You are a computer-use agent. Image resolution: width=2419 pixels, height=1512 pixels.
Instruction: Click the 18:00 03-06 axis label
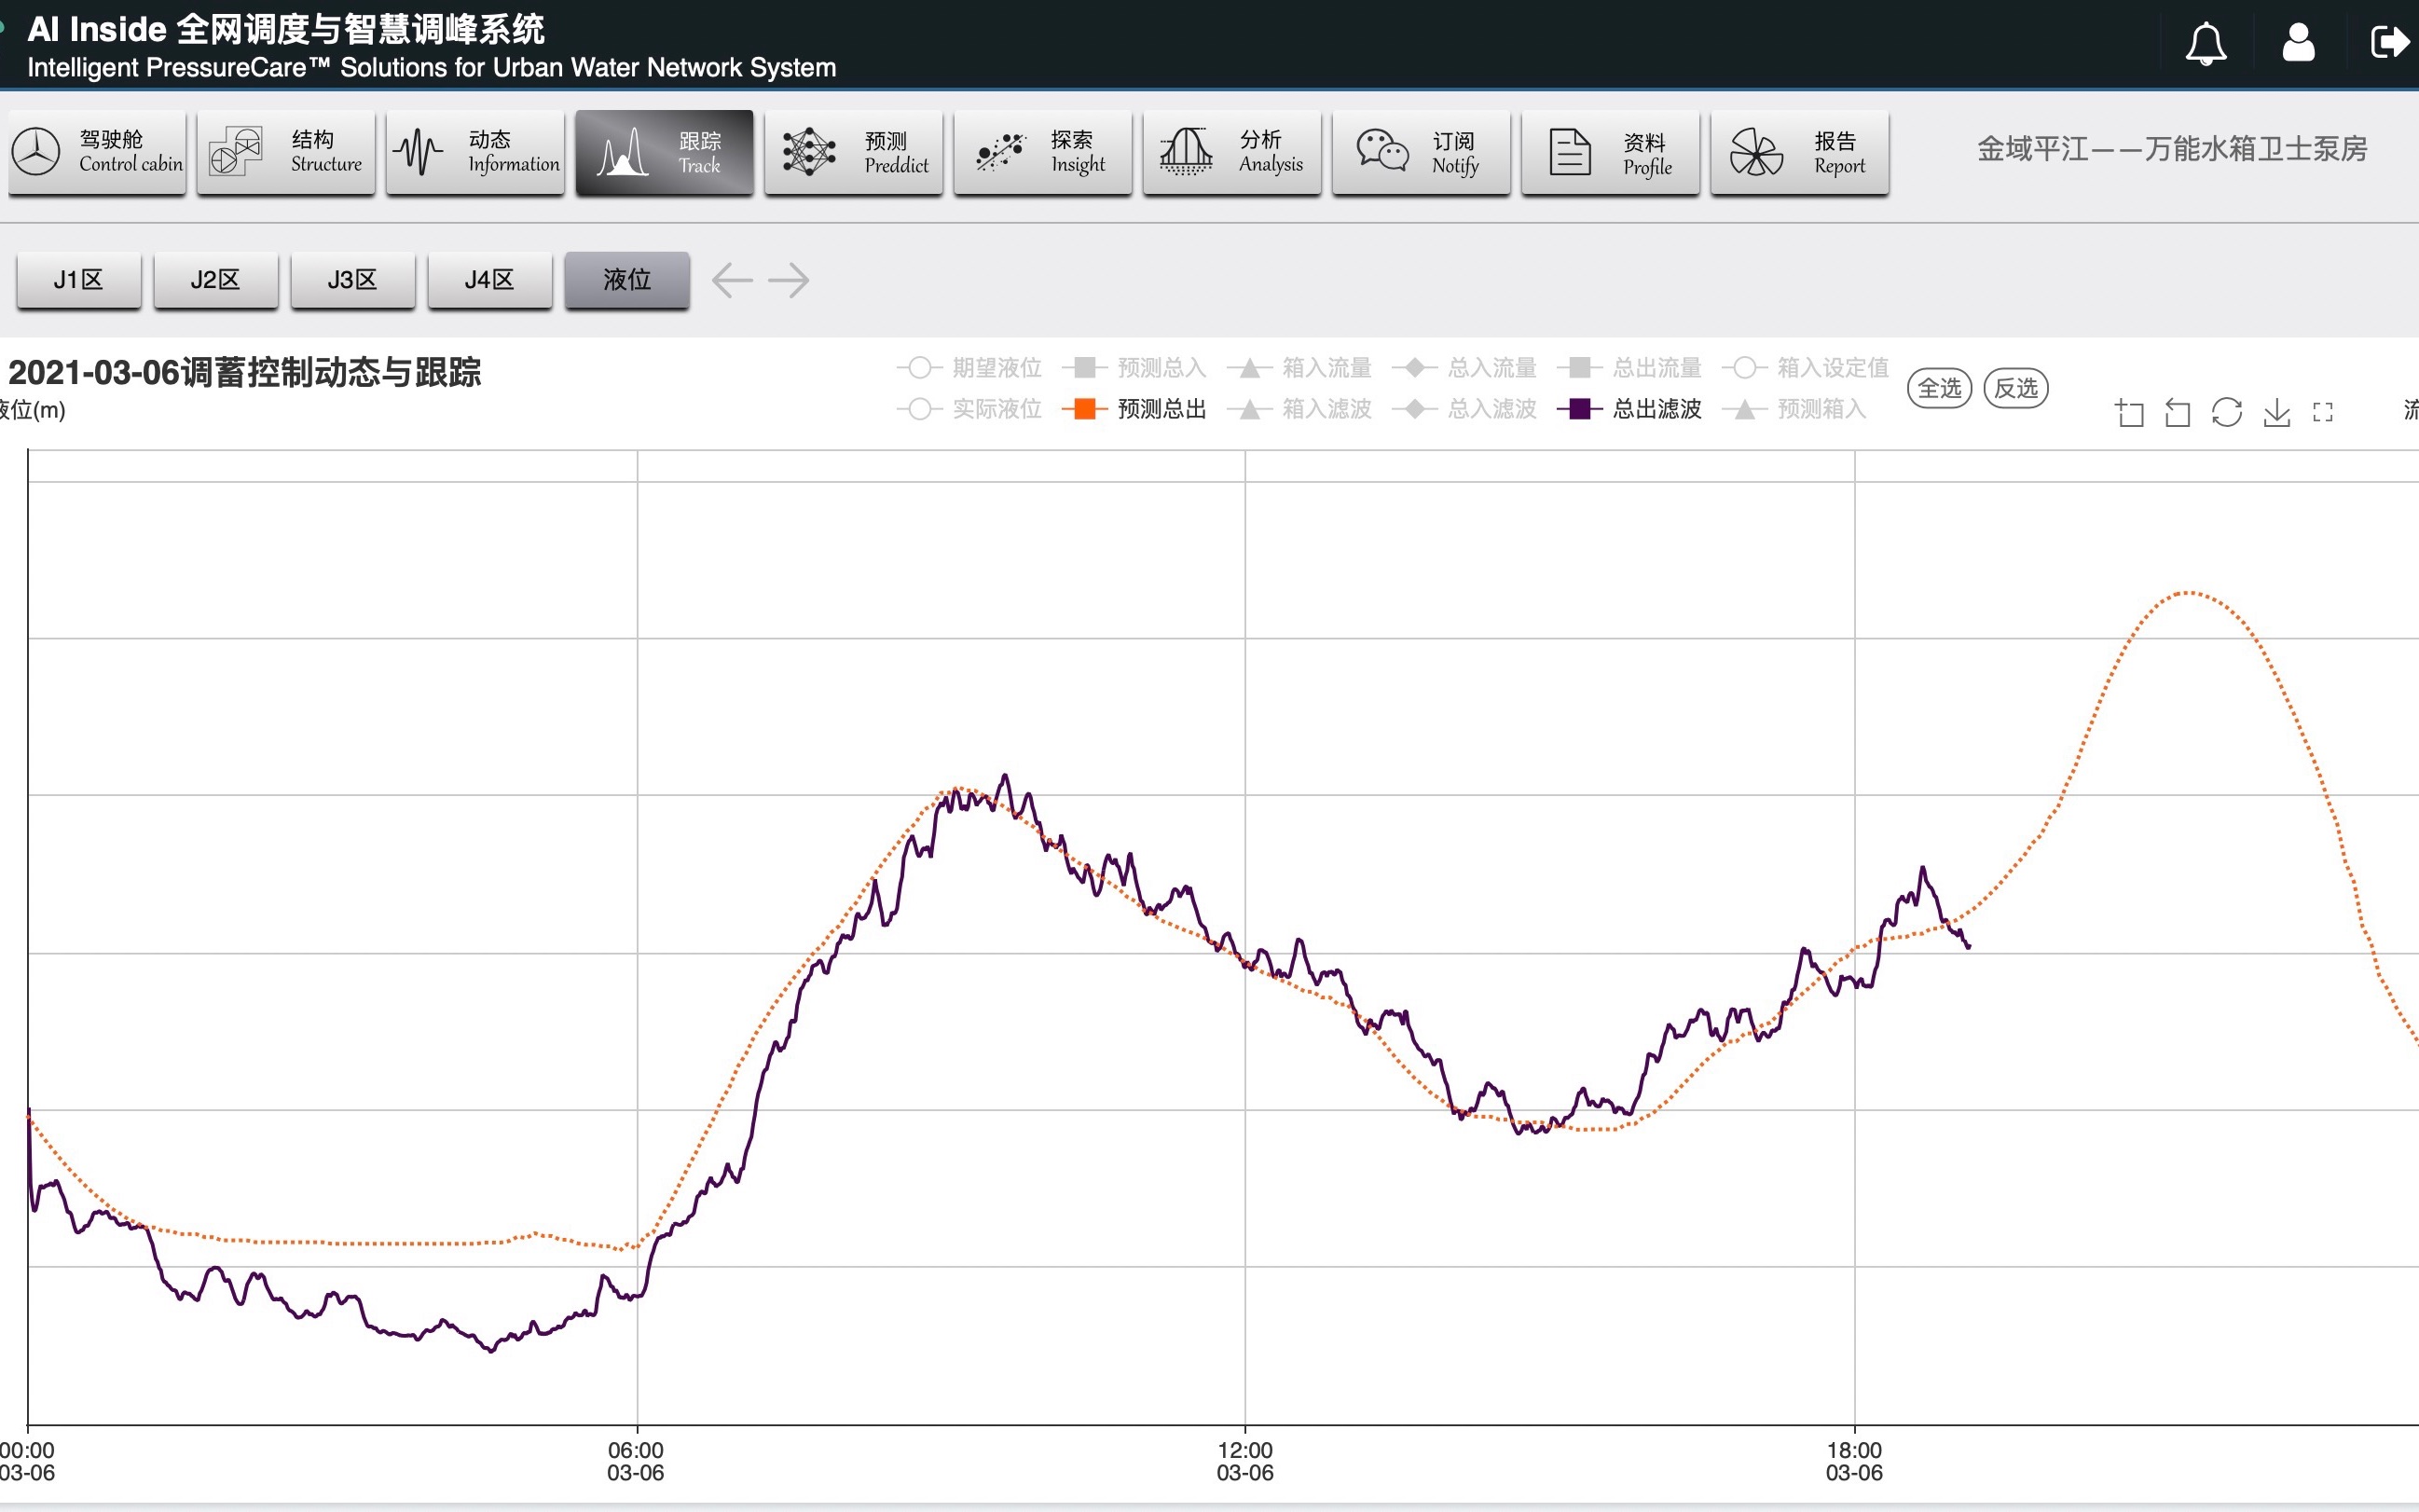pyautogui.click(x=1854, y=1461)
